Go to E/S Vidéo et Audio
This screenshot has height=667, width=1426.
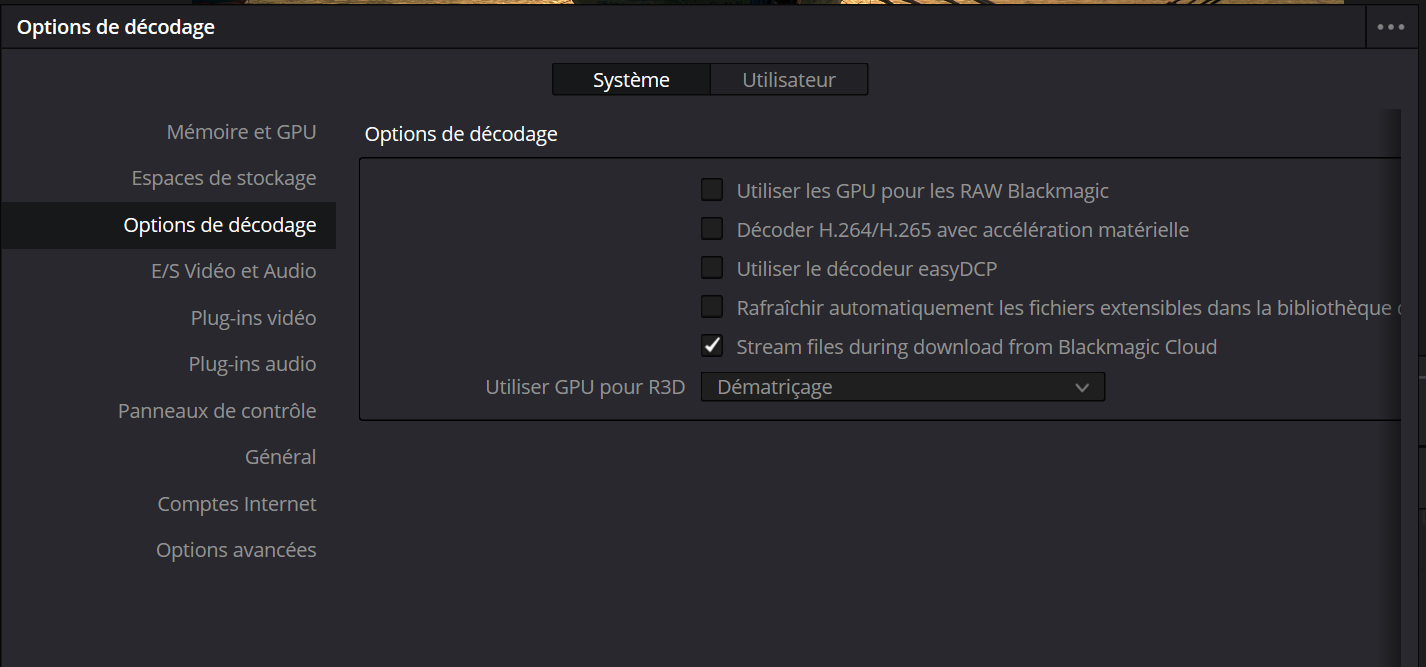click(x=233, y=271)
